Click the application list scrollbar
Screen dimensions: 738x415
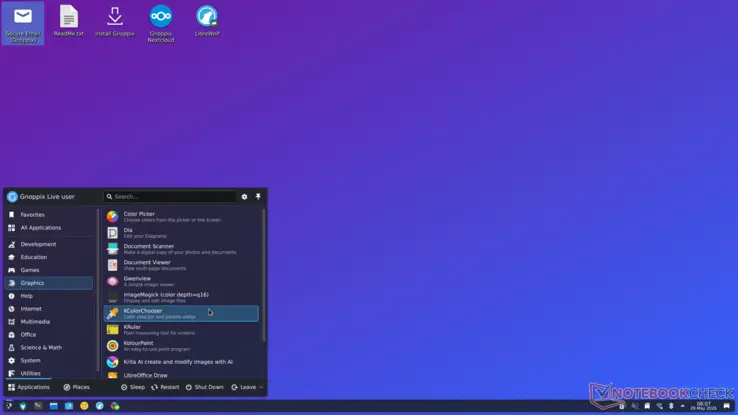(264, 275)
